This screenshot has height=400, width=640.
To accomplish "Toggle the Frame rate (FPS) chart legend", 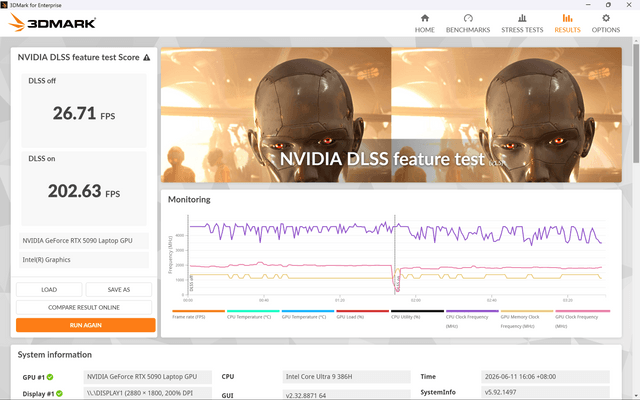I will pyautogui.click(x=198, y=314).
